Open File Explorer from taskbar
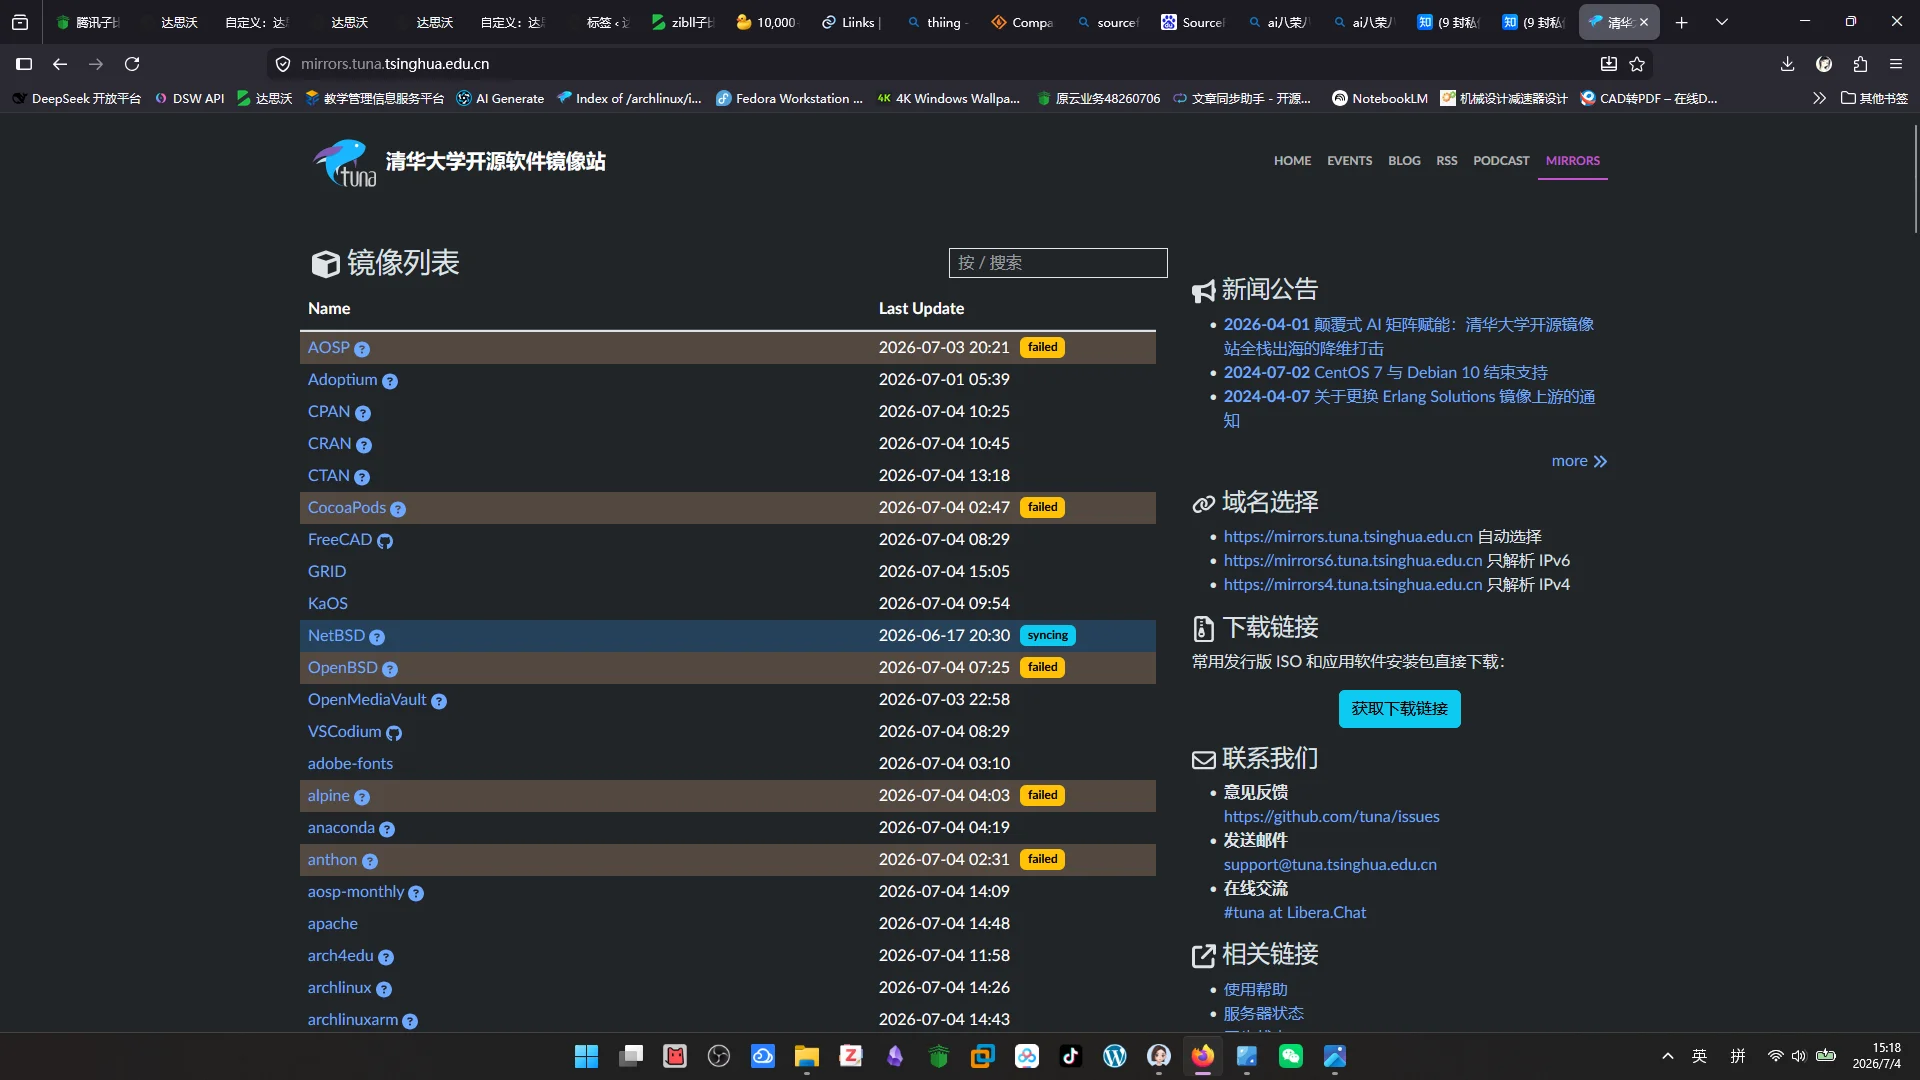1920x1080 pixels. [x=806, y=1056]
